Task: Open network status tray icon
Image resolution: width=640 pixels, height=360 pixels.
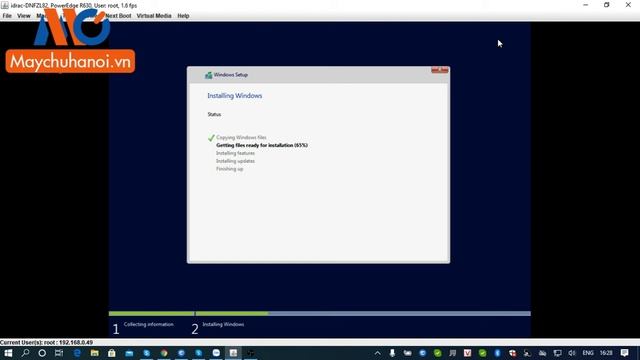Action: pyautogui.click(x=557, y=353)
